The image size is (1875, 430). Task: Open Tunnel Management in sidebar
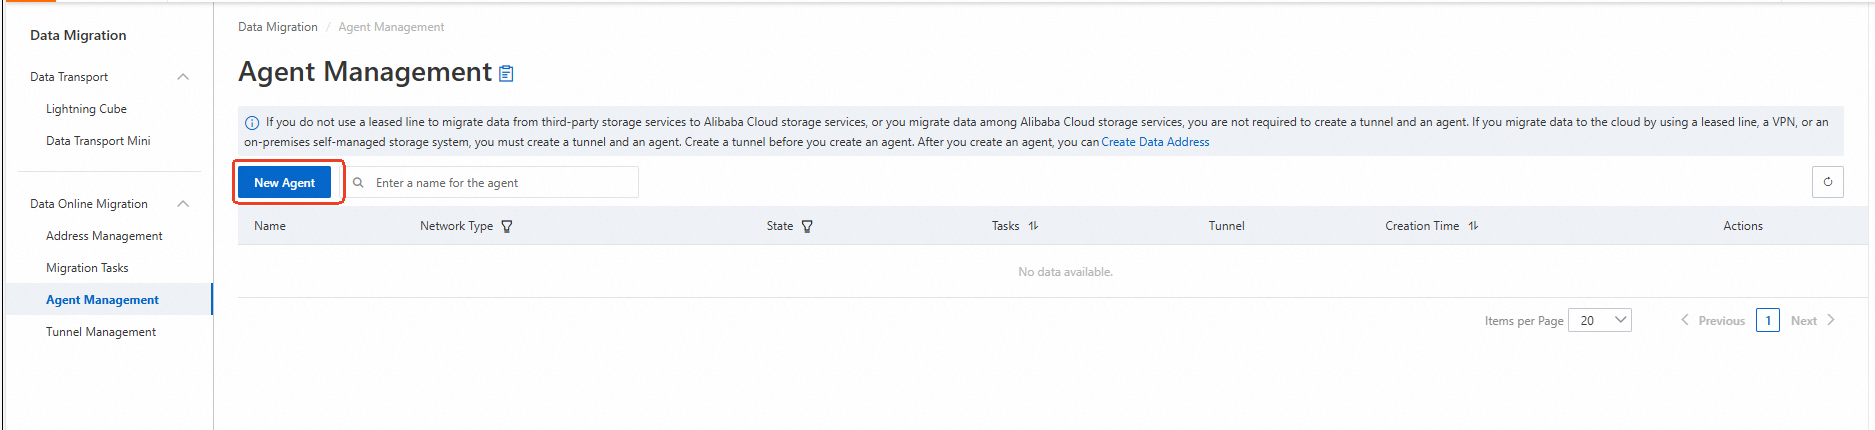pyautogui.click(x=101, y=332)
